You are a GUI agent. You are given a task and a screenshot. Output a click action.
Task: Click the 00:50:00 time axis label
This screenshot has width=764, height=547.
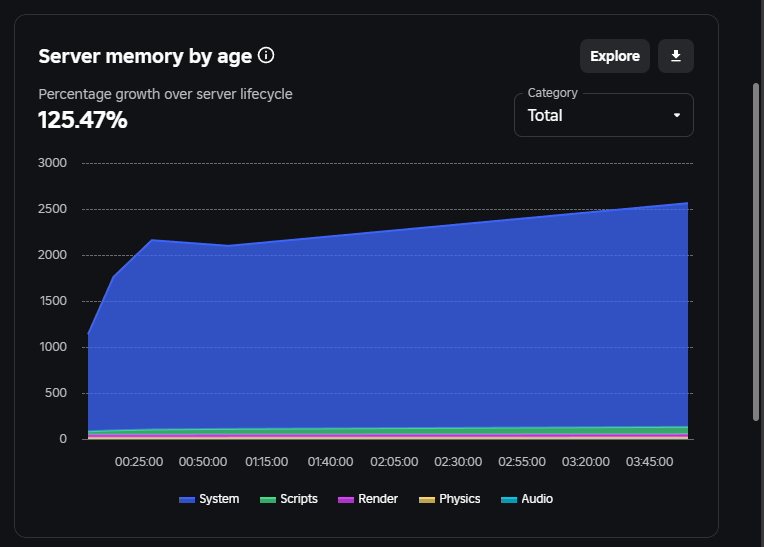[x=203, y=462]
